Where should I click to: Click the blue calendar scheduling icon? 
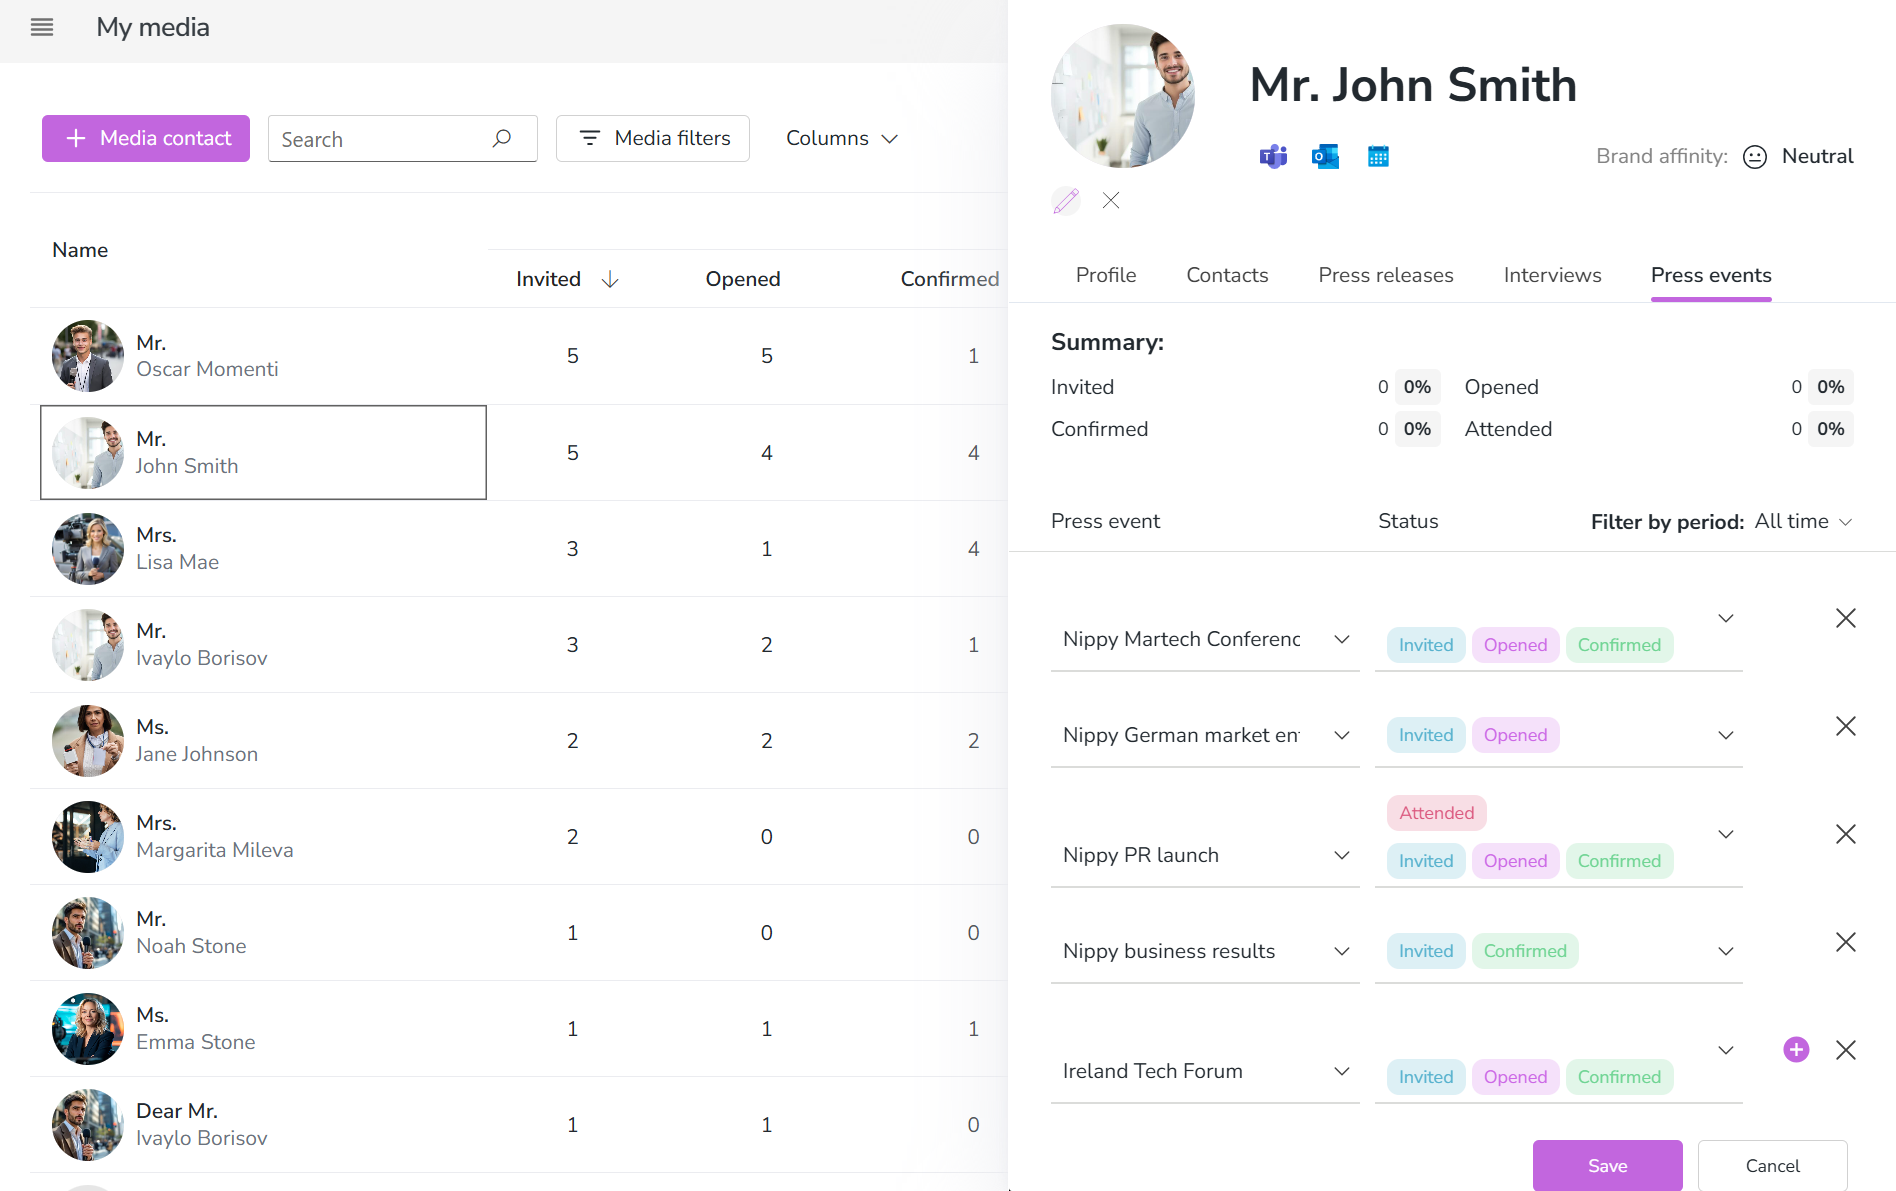(x=1378, y=157)
